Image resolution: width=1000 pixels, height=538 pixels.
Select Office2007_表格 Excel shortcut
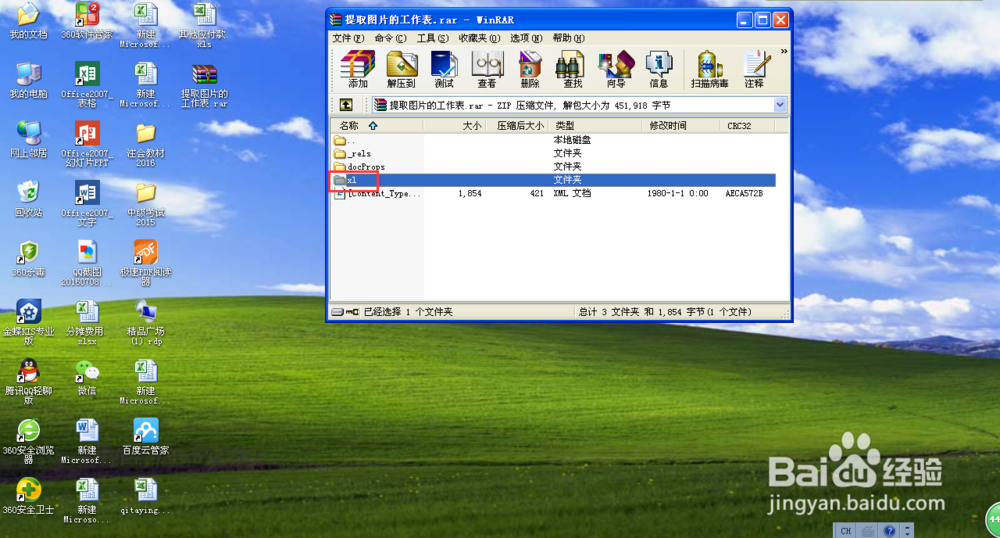[87, 85]
